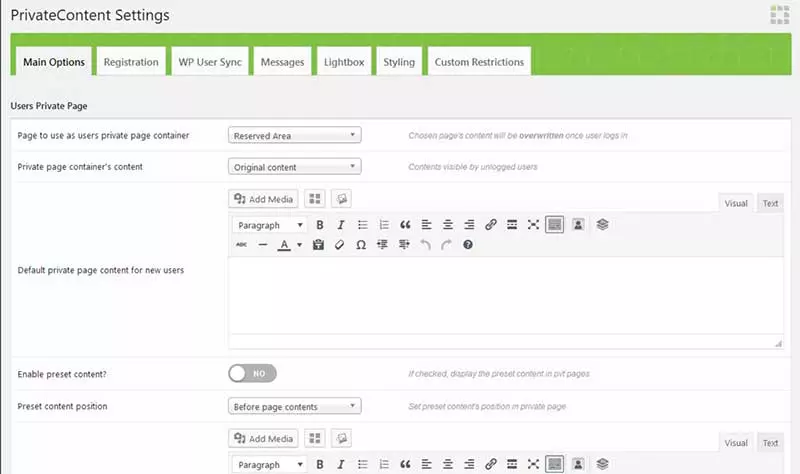Toggle toolbar kitchen sink in first editor
This screenshot has height=474, width=800.
[x=555, y=224]
